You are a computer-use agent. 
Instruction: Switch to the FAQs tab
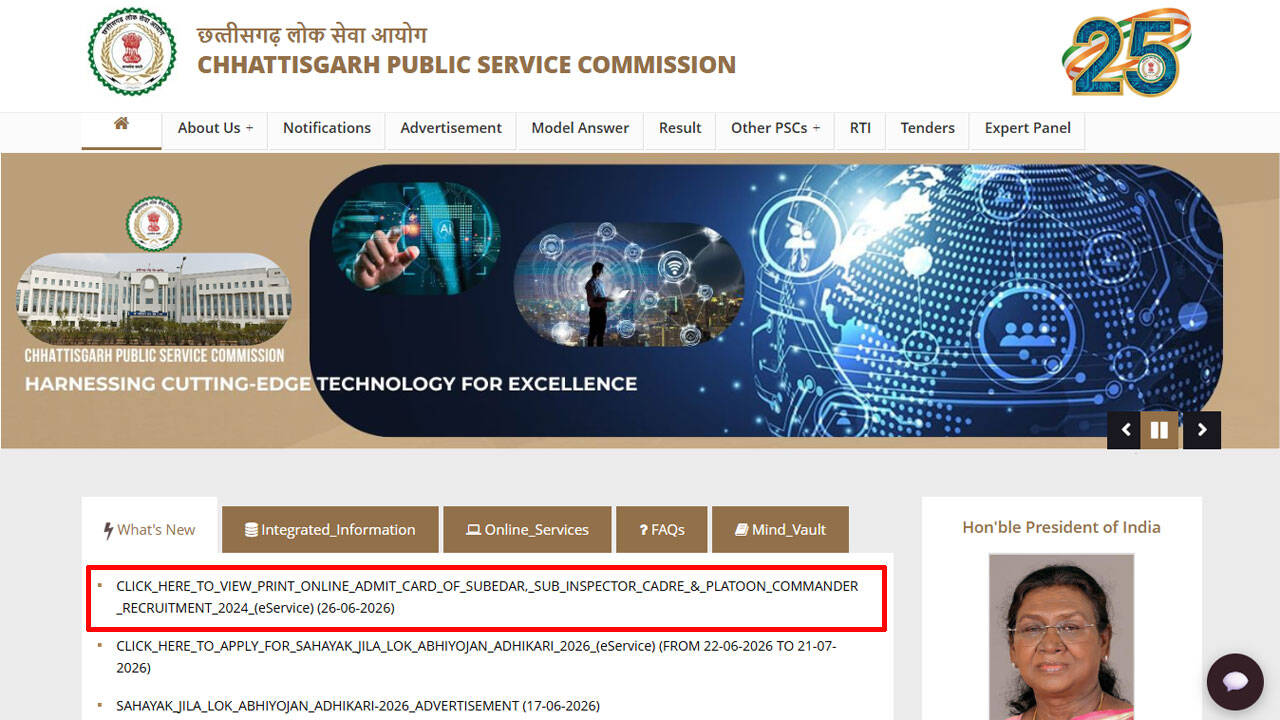coord(662,530)
